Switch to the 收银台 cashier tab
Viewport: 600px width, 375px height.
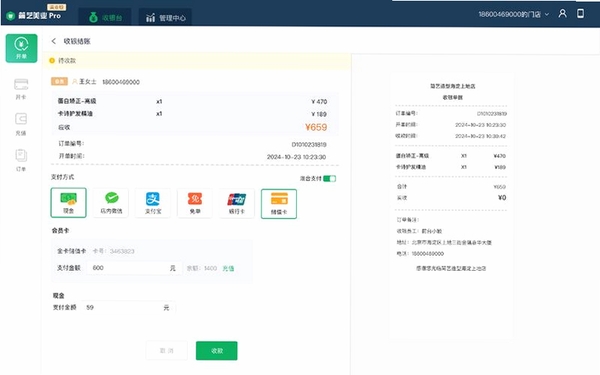pos(105,17)
